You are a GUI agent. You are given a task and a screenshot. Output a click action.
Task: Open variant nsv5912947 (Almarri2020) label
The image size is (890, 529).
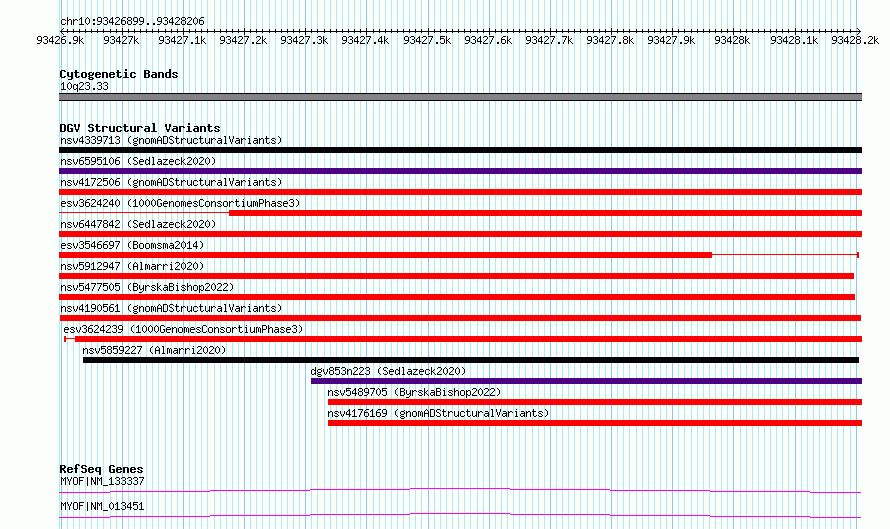pos(132,266)
